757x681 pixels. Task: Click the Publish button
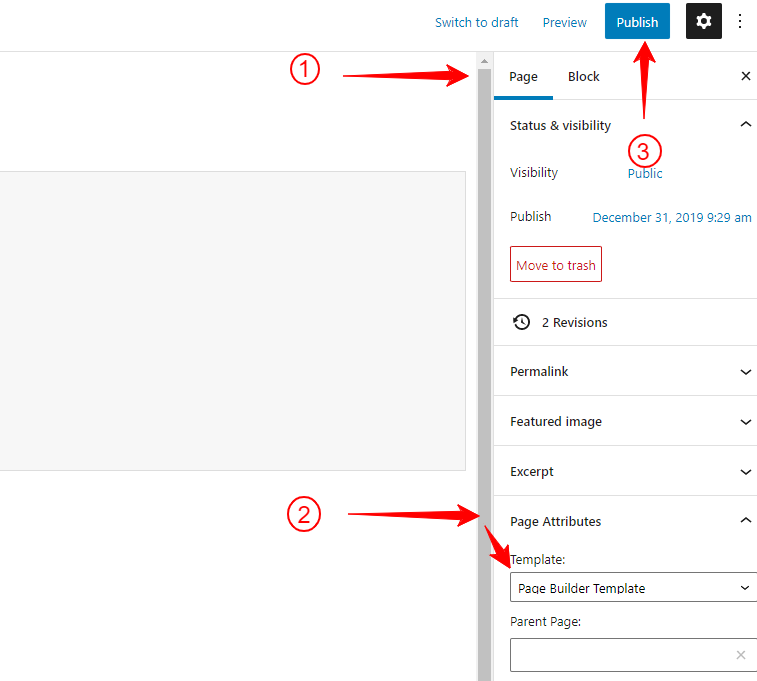tap(637, 21)
